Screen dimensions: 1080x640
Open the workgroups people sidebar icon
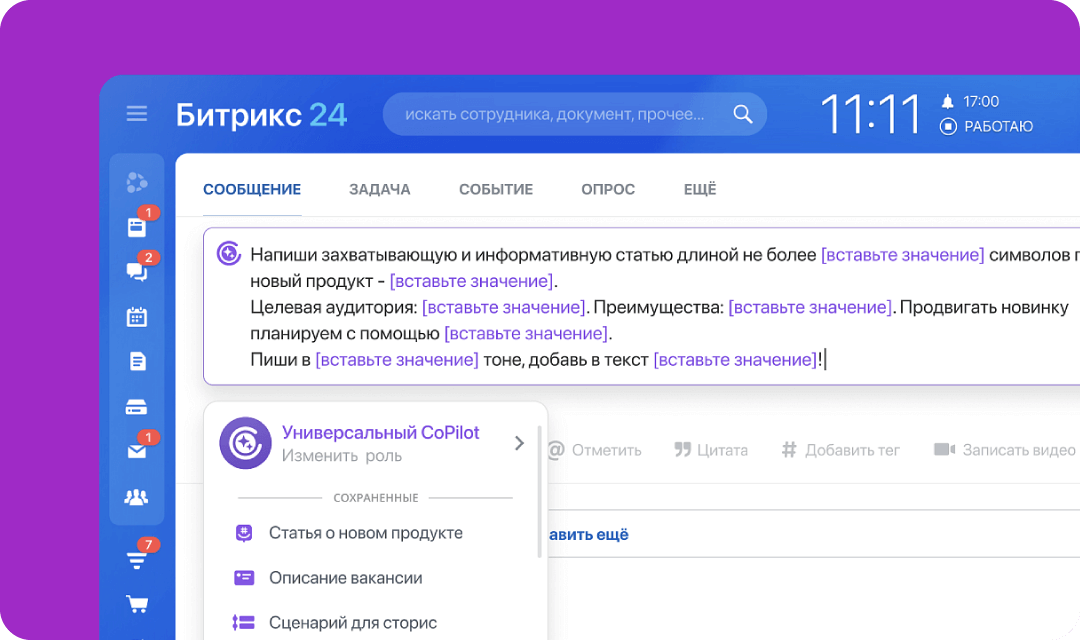136,497
